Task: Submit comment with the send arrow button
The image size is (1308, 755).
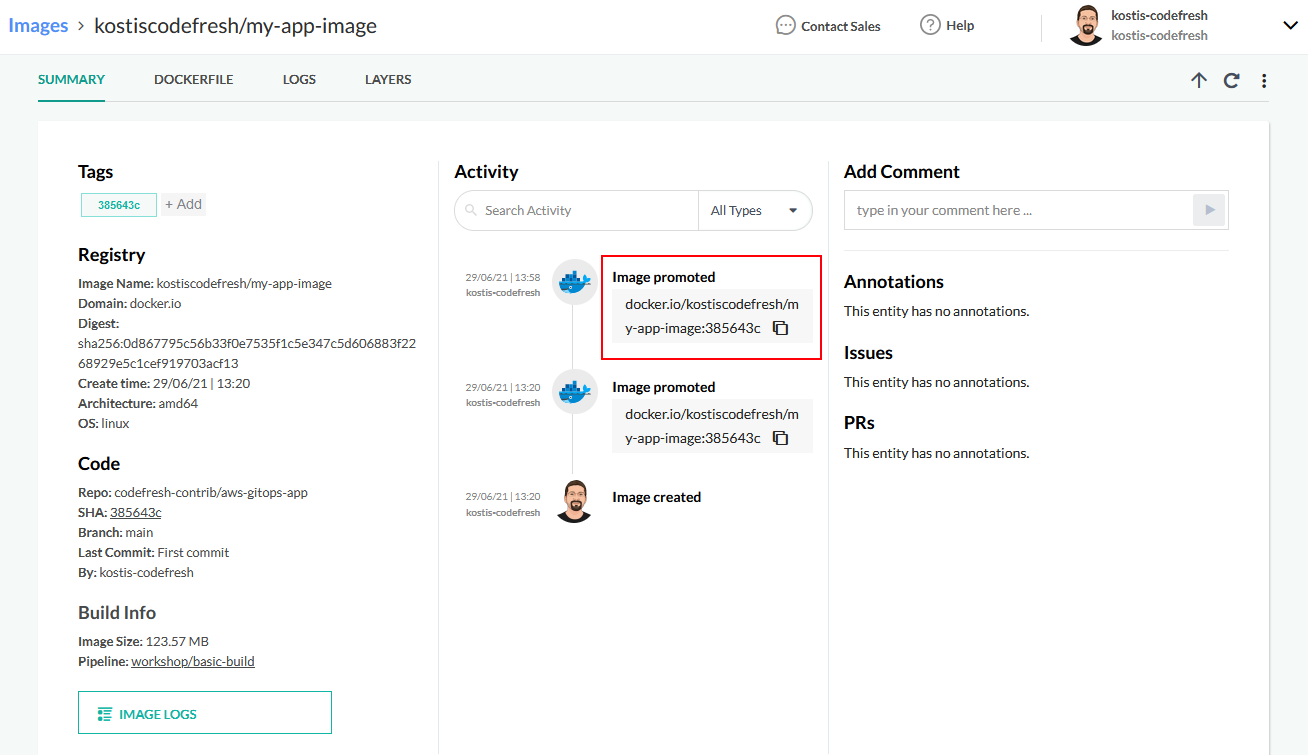Action: tap(1210, 210)
